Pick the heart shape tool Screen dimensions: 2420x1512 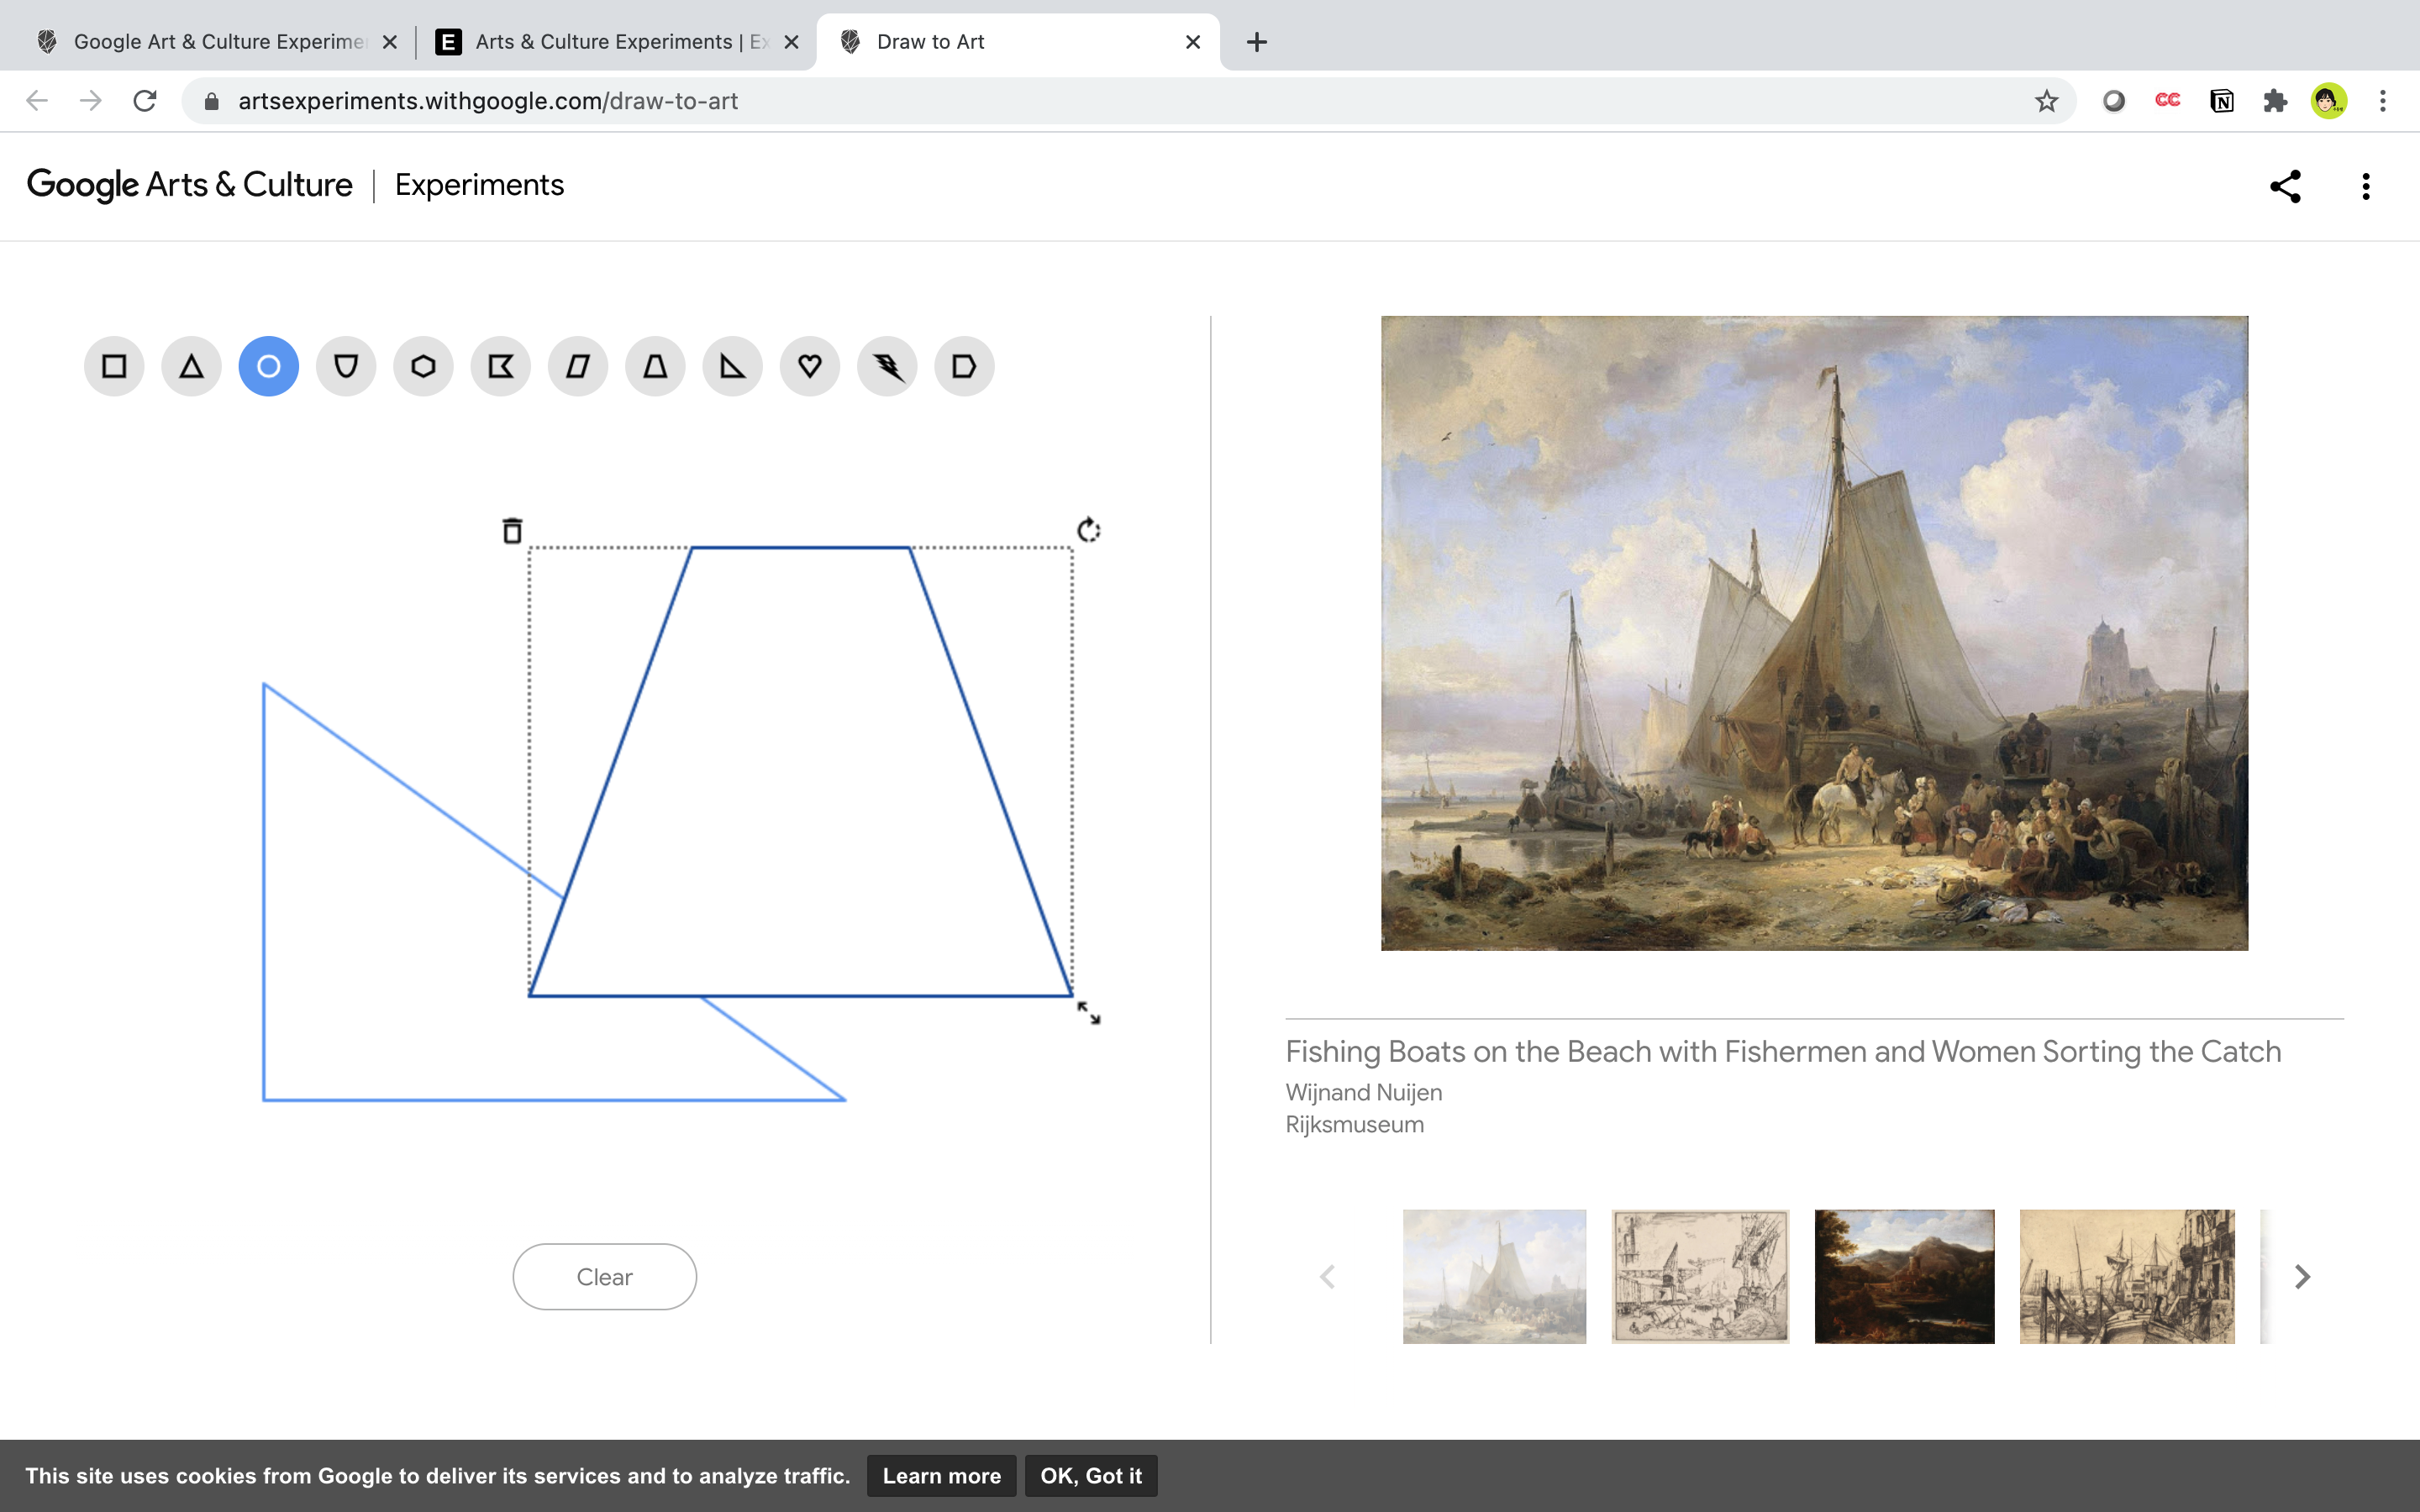[x=810, y=367]
